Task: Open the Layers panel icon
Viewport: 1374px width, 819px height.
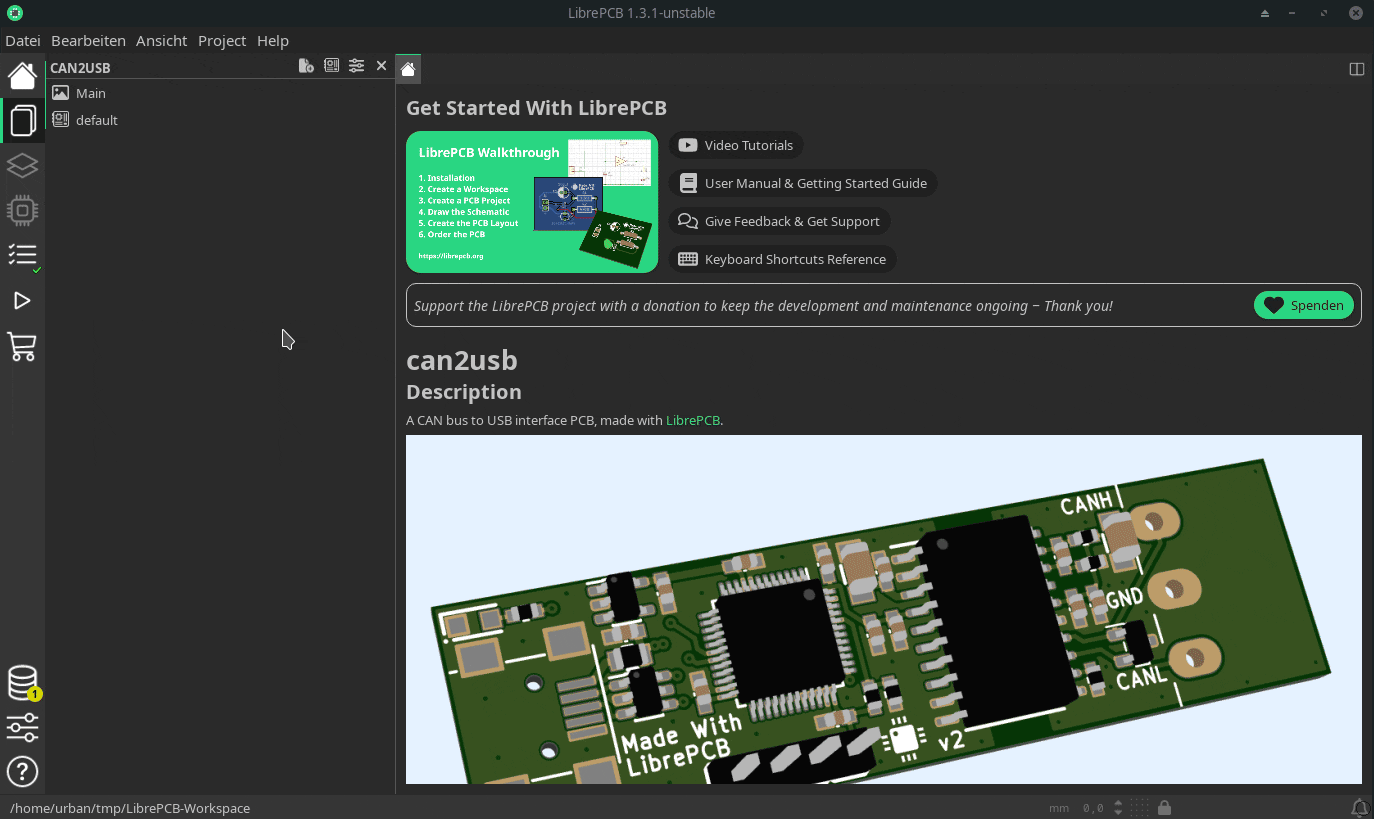Action: pyautogui.click(x=22, y=165)
